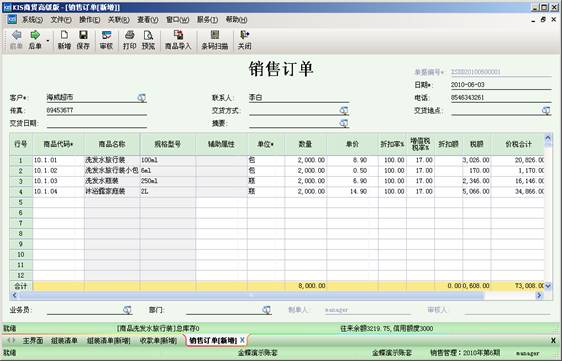The image size is (562, 361).
Task: Click unit price cell 14.90
Action: (352, 191)
